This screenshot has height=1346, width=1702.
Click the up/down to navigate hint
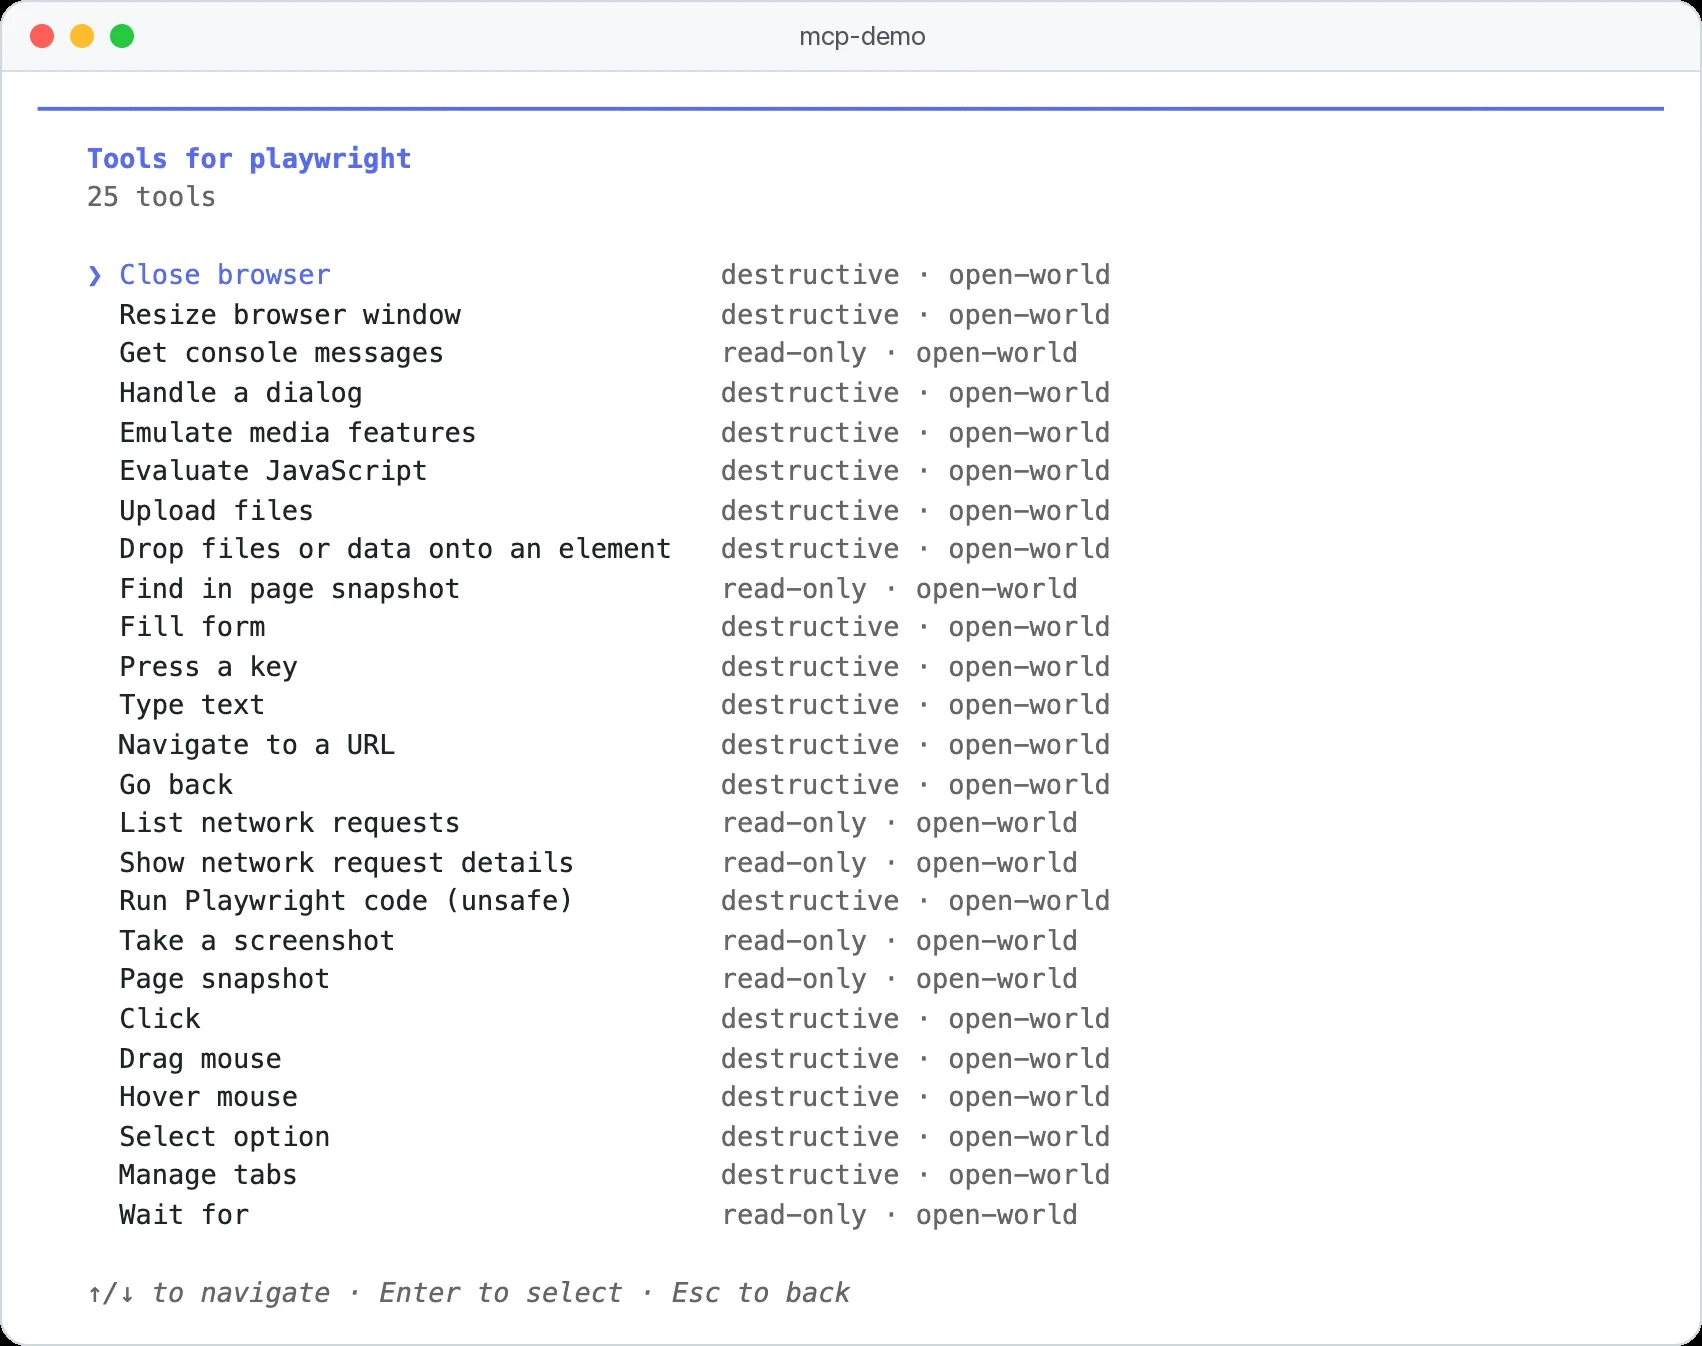208,1293
